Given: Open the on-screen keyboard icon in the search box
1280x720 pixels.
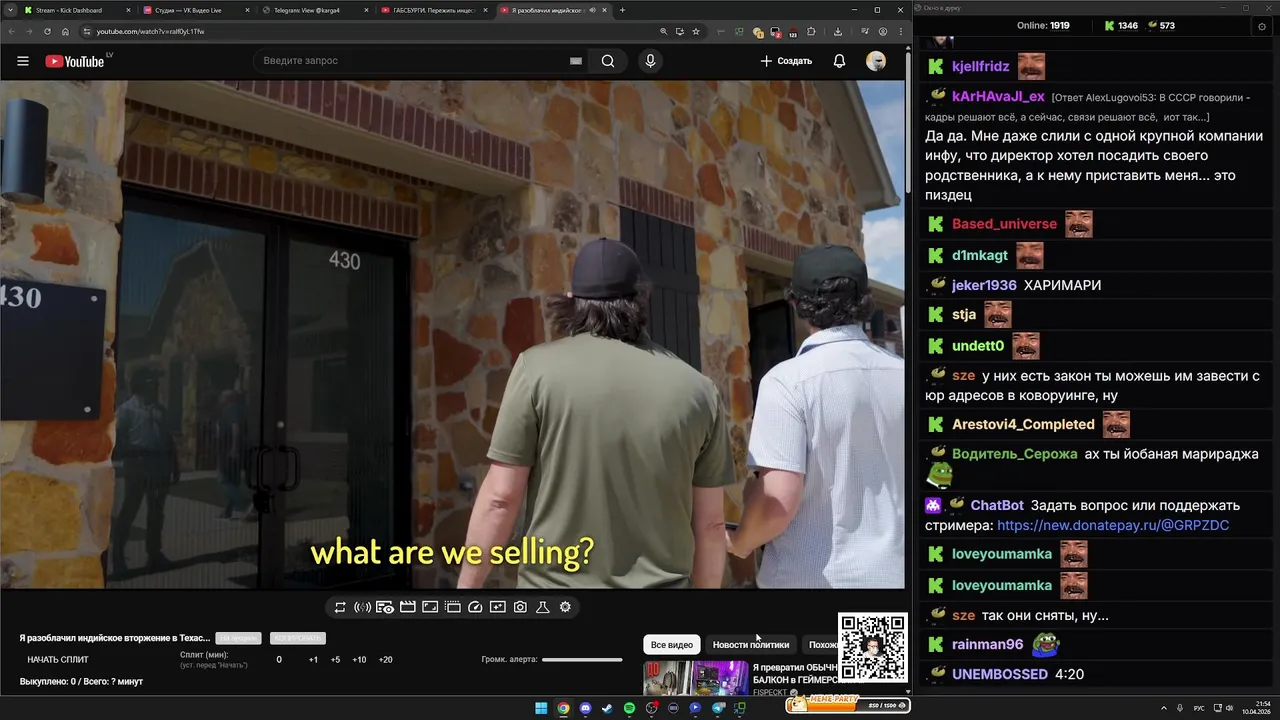Looking at the screenshot, I should 576,61.
